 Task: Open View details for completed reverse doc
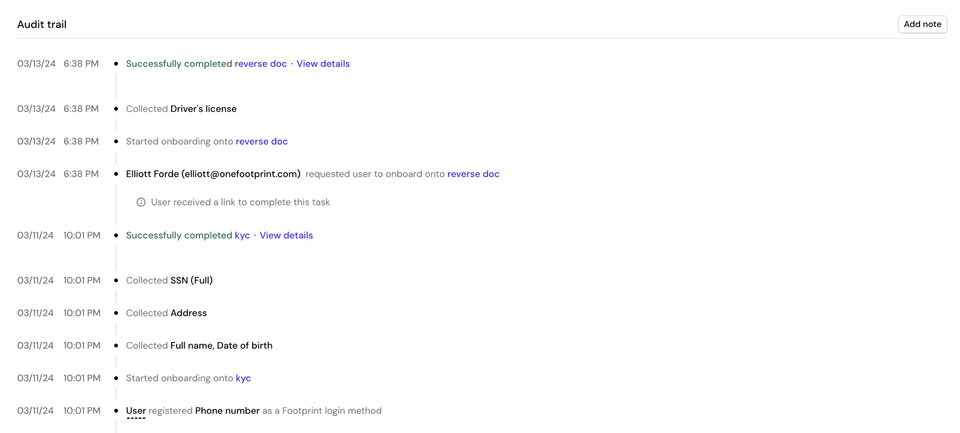click(x=323, y=64)
